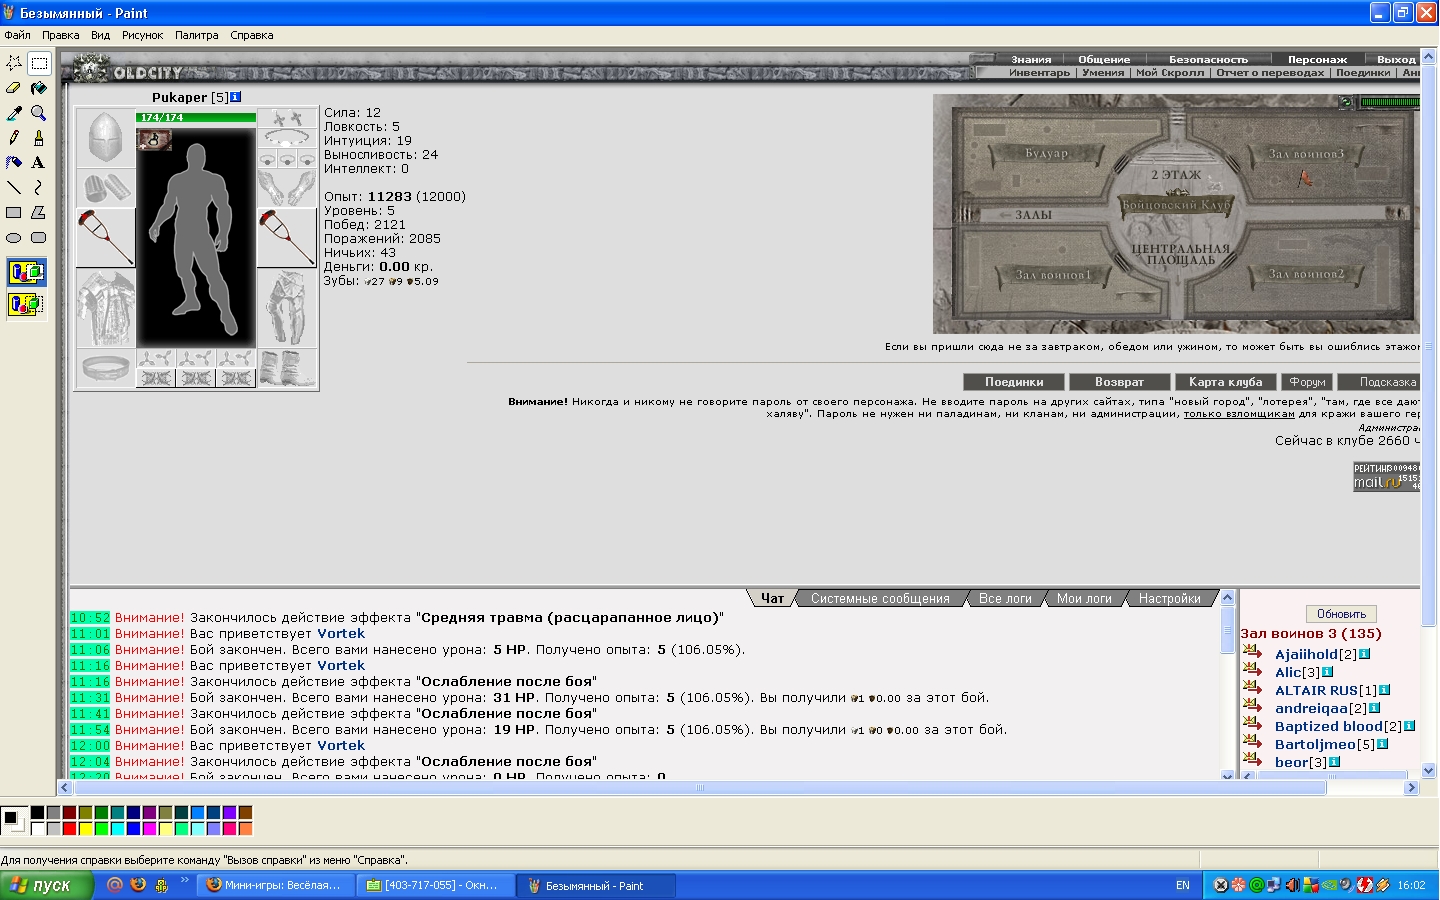Click the info icon next to Pukaper [5]
The image size is (1440, 900).
tap(236, 97)
